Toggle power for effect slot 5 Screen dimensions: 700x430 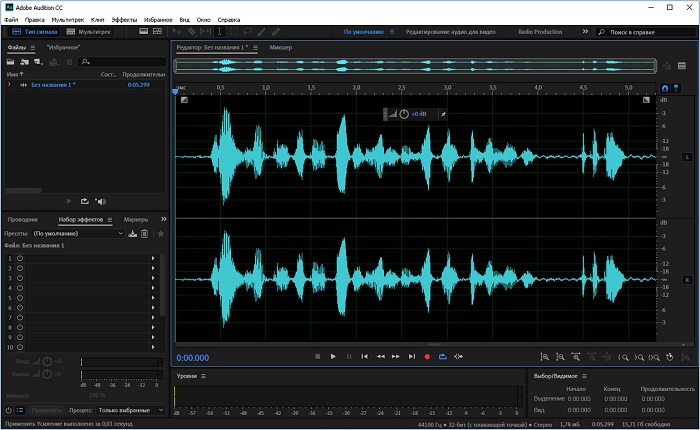[x=20, y=298]
